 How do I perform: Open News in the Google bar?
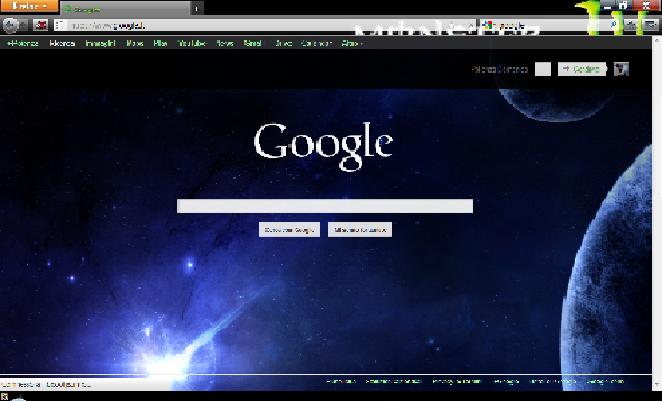(x=225, y=43)
